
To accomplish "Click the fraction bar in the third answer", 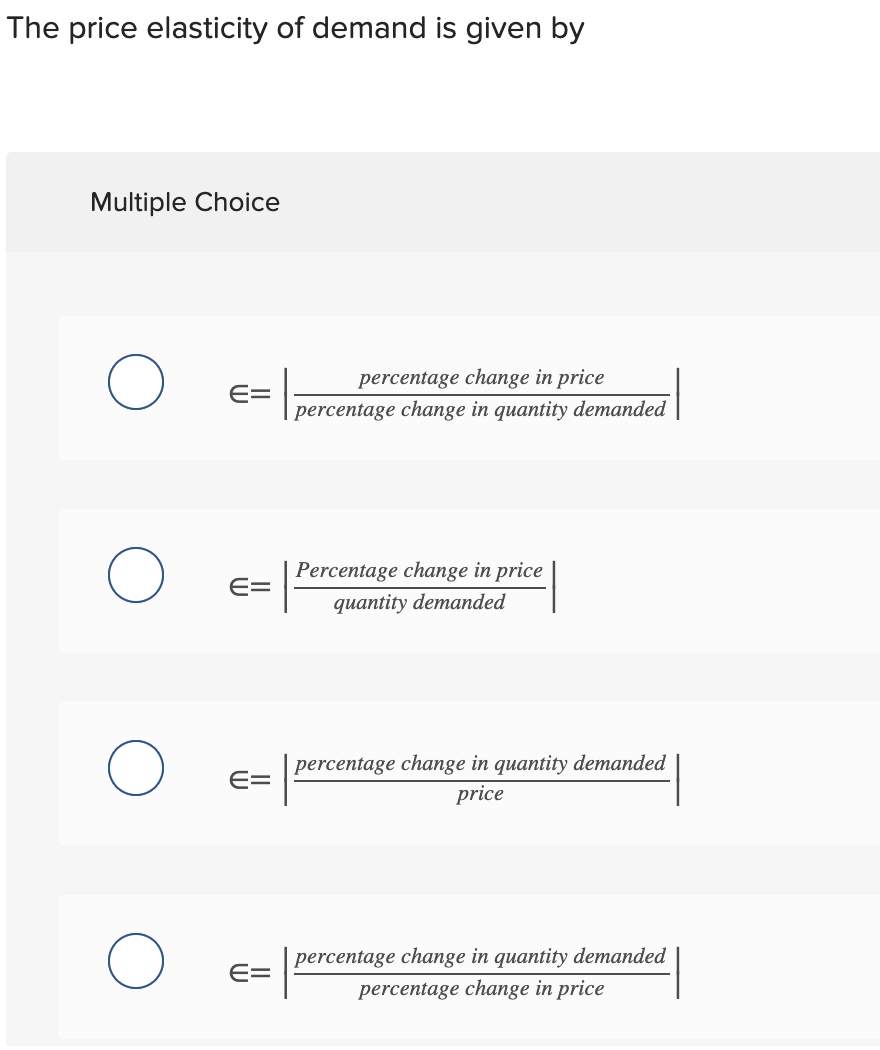I will [481, 778].
